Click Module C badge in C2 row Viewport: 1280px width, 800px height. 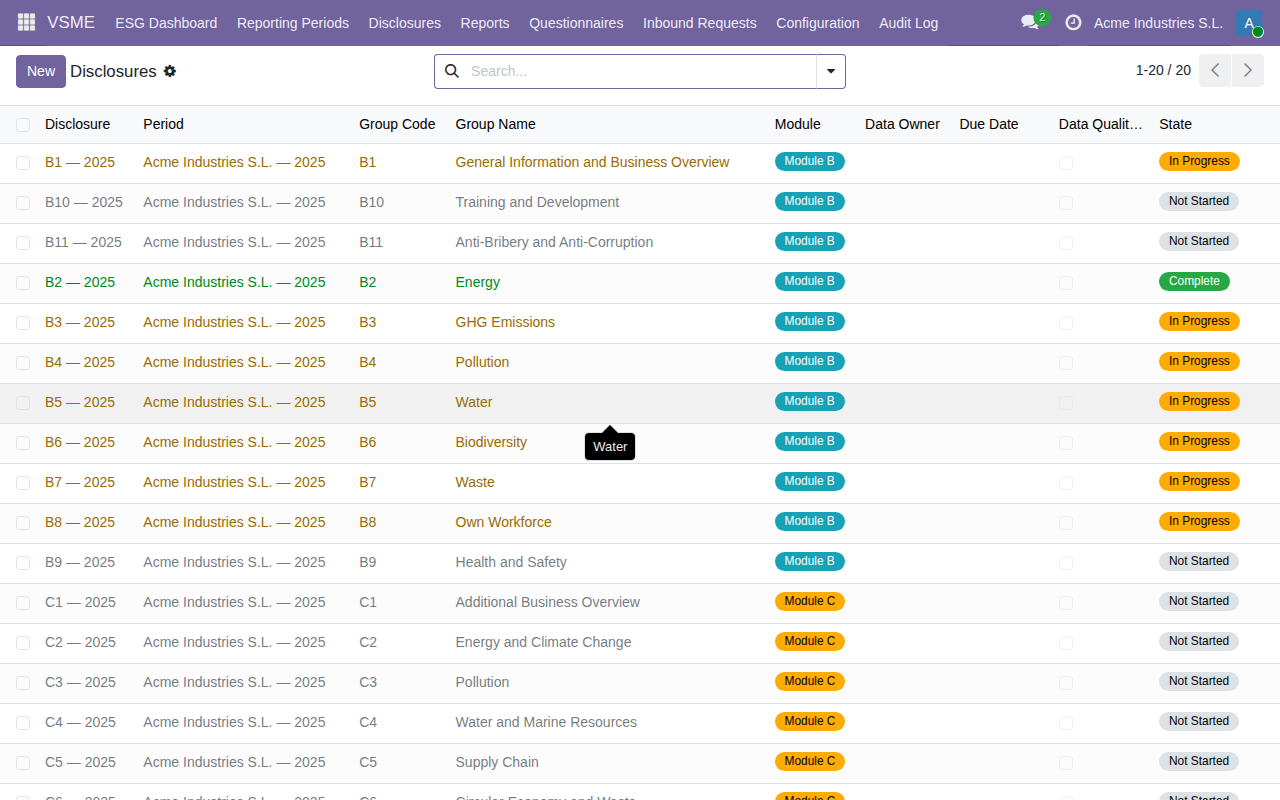[x=810, y=641]
